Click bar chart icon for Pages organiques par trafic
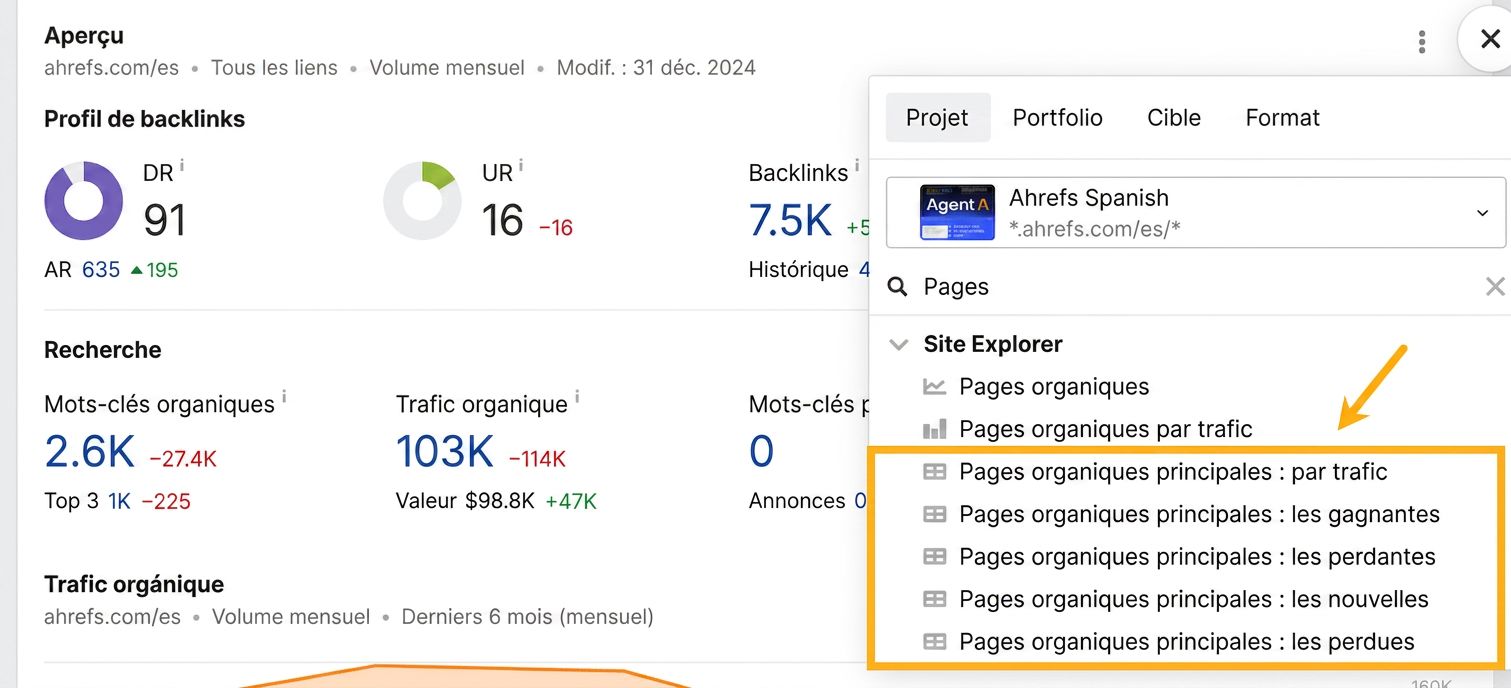The width and height of the screenshot is (1511, 688). (934, 430)
